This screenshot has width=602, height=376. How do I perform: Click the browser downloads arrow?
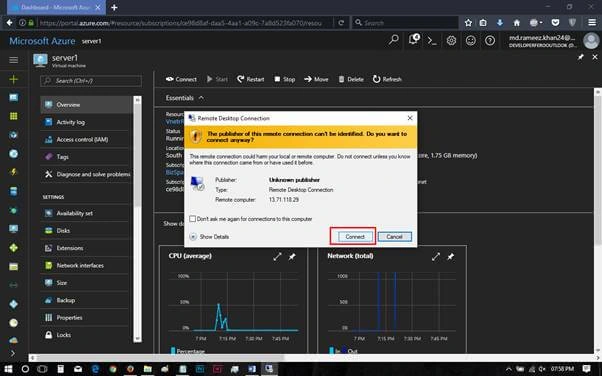[x=499, y=23]
